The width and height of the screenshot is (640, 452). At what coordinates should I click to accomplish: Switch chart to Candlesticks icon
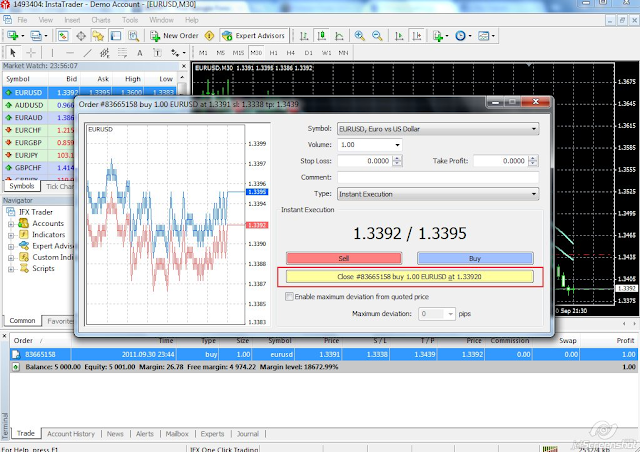[322, 36]
